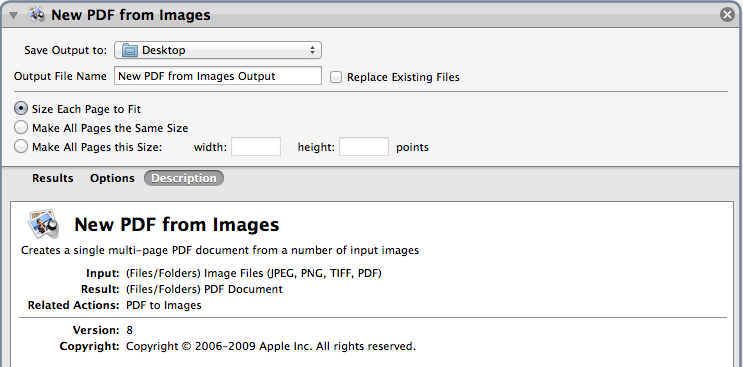Switch to the Results tab
743x367 pixels.
[x=53, y=179]
